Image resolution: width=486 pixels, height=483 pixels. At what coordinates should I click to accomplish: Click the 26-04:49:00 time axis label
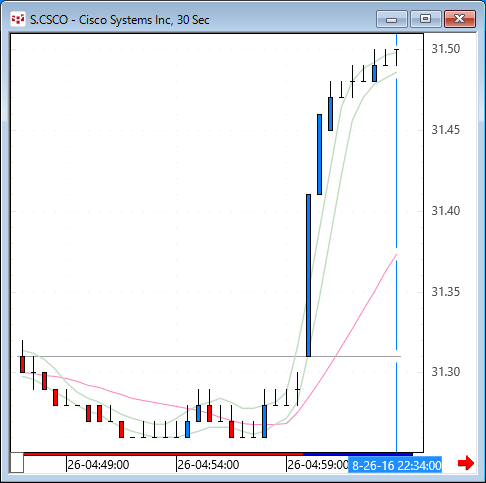click(98, 465)
